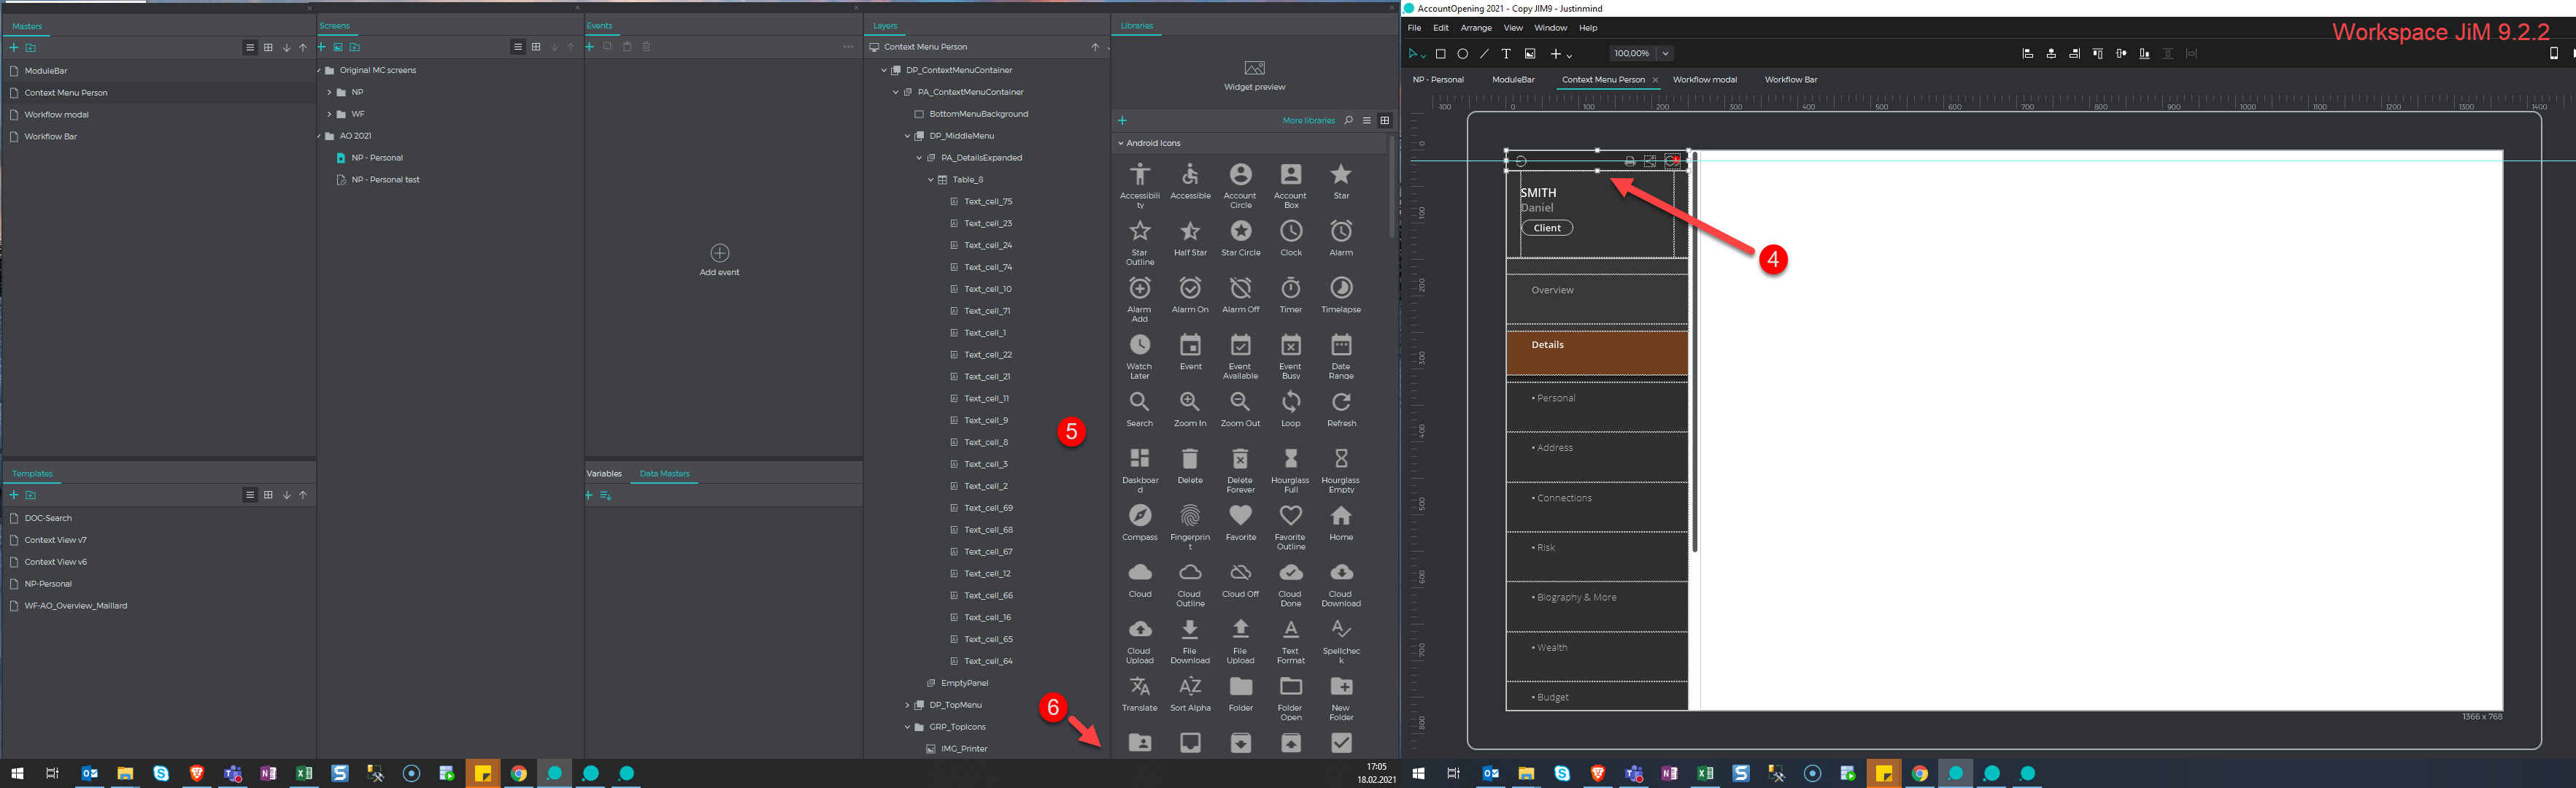Switch to the Workflow modal tab

1705,80
